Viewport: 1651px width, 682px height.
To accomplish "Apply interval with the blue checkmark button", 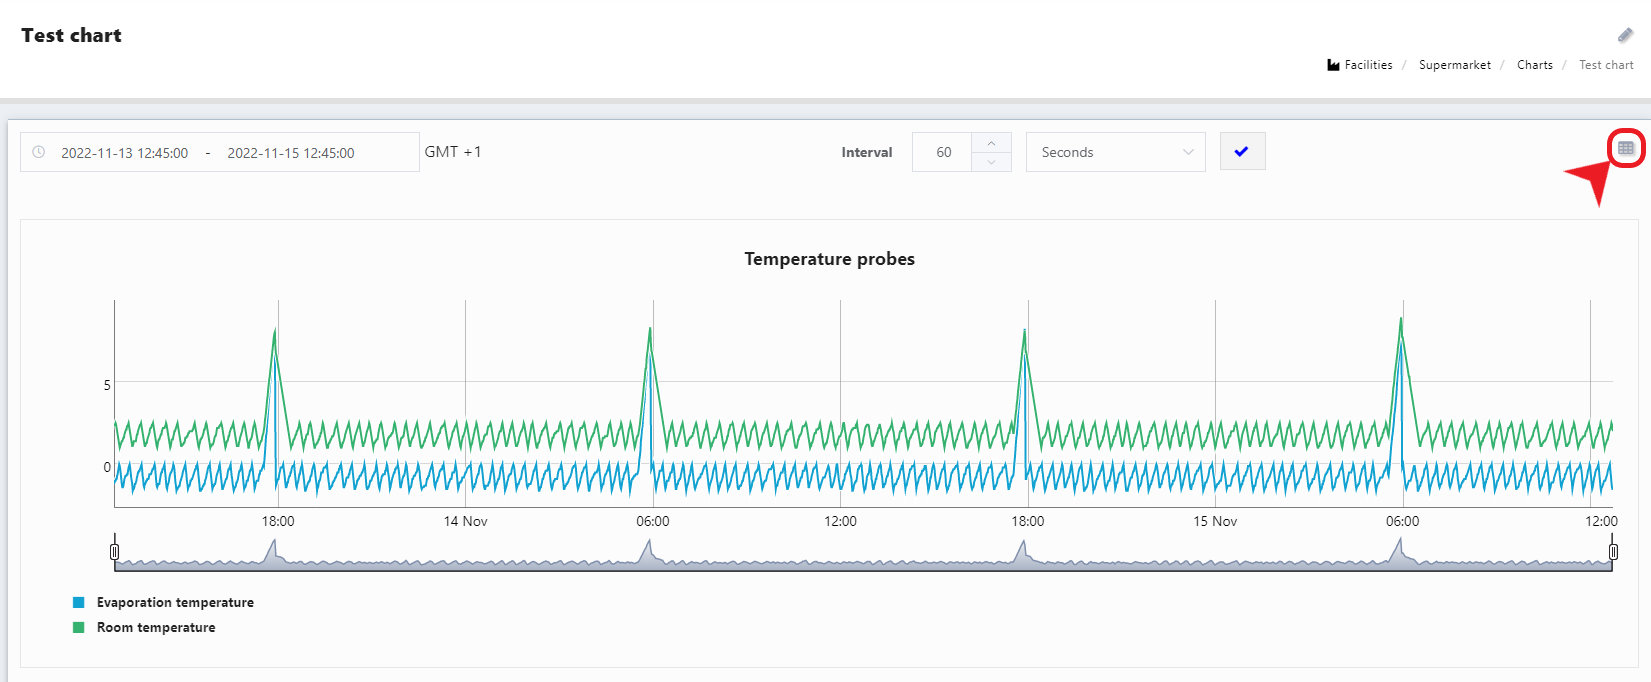I will click(1242, 152).
